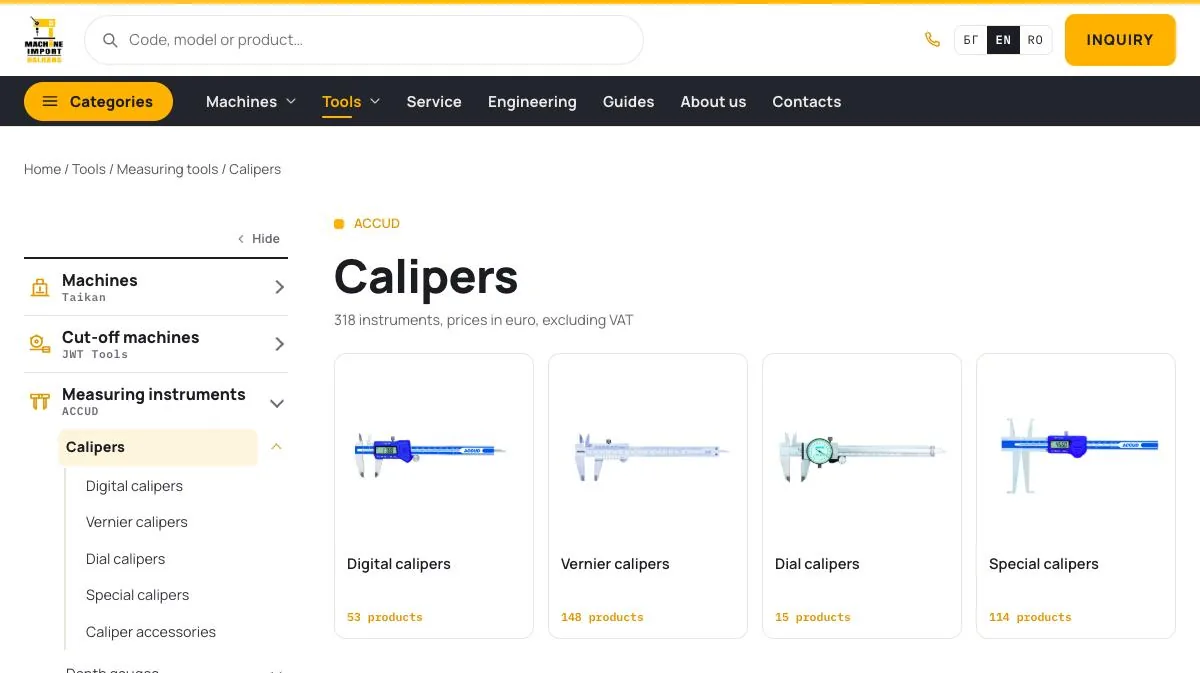Hide the sidebar panel
The width and height of the screenshot is (1200, 673).
click(259, 239)
